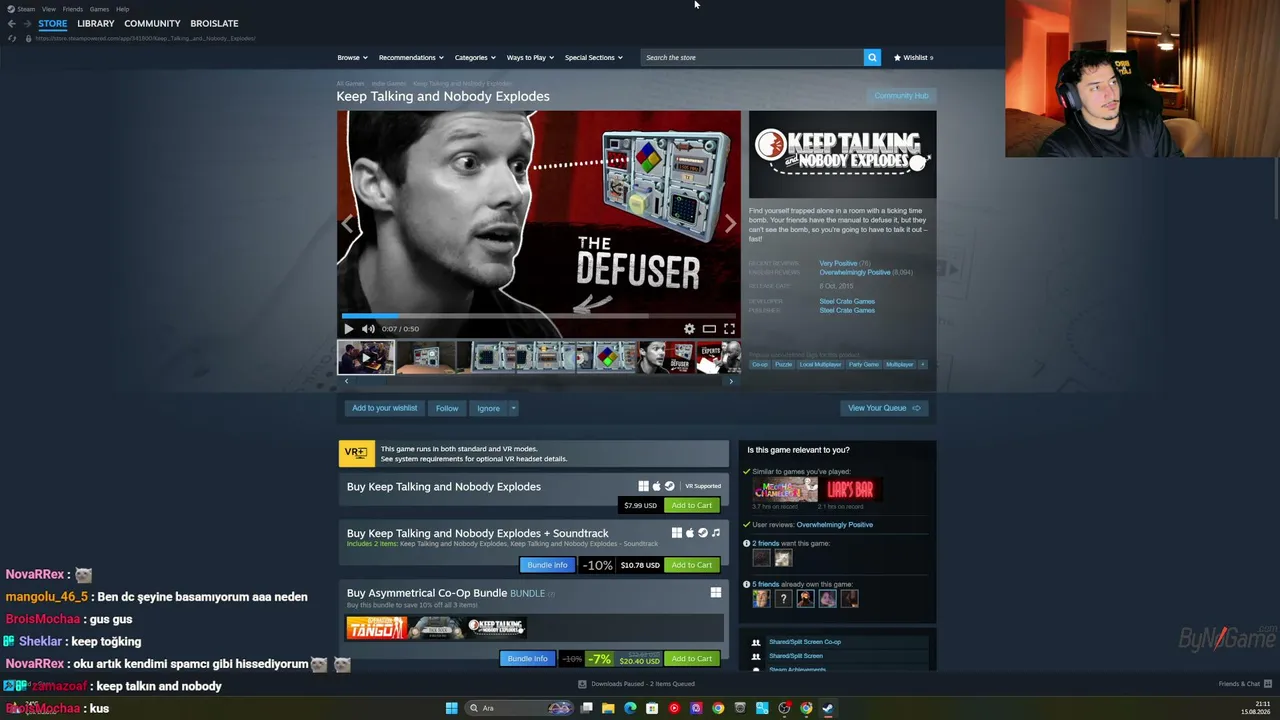
Task: Enter fullscreen on the trailer video
Action: (729, 329)
